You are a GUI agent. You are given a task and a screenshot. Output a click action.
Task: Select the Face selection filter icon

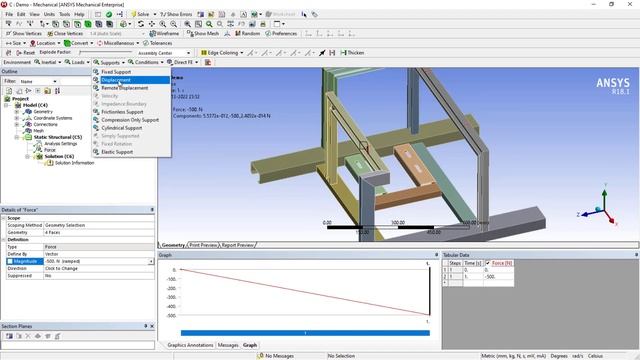point(77,24)
